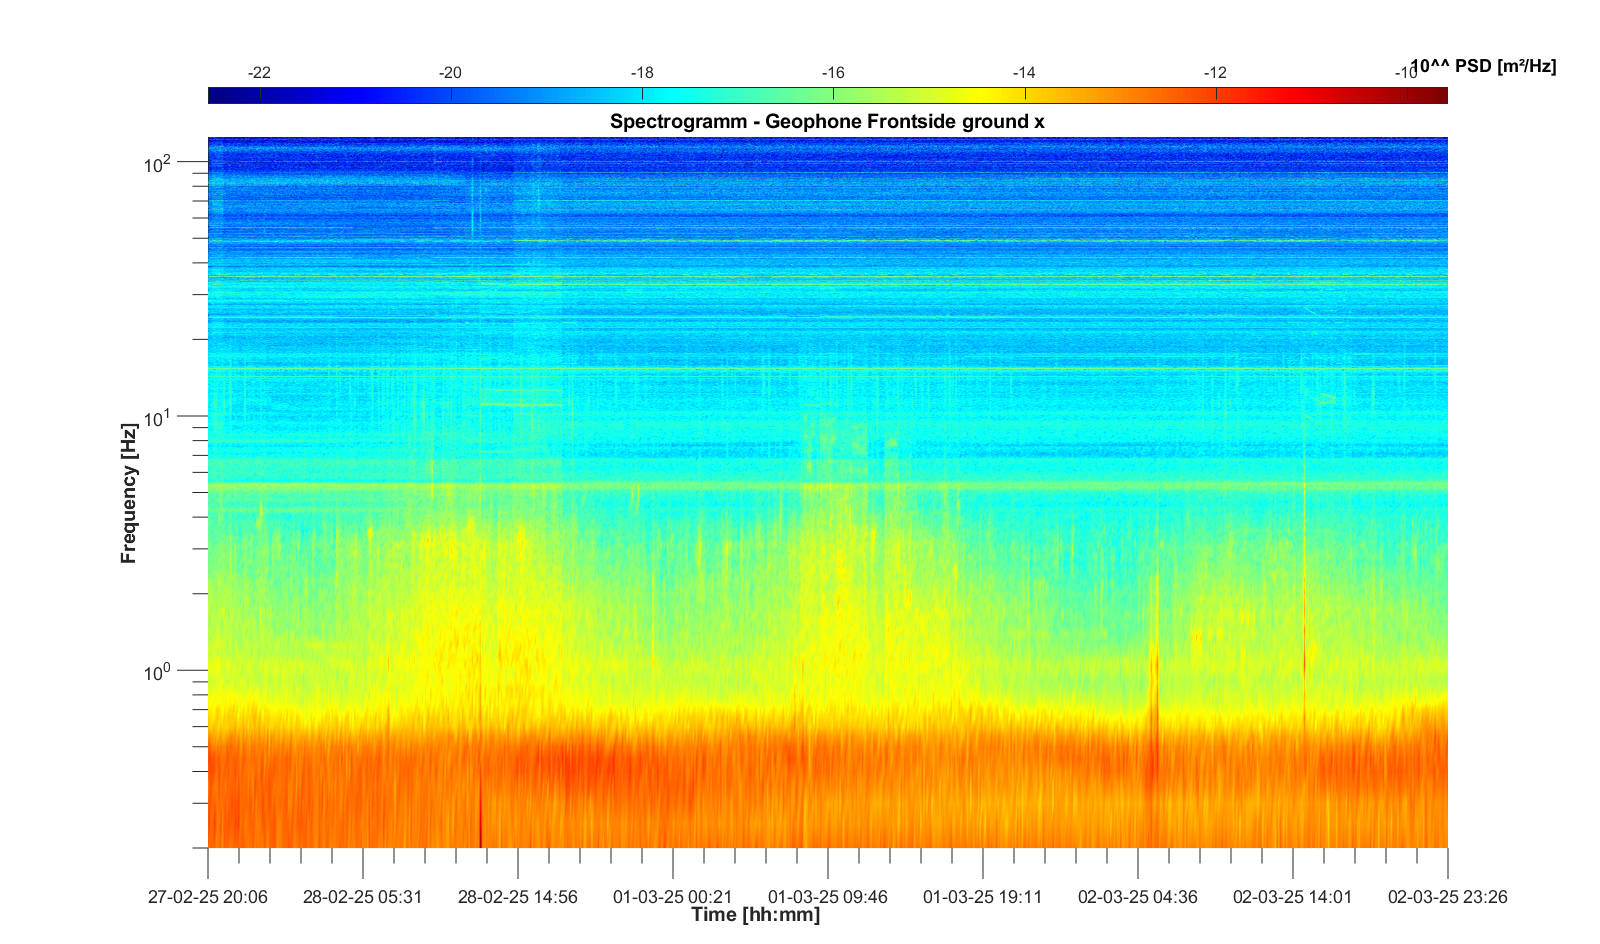
Task: Click the Frequency [Hz] axis label
Action: [128, 493]
